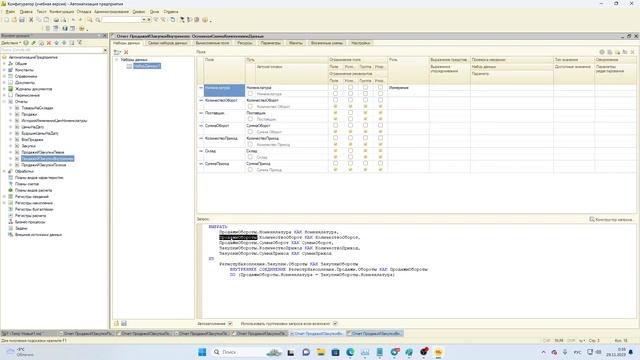Click the toolbar search text field
The width and height of the screenshot is (640, 360).
pos(121,20)
